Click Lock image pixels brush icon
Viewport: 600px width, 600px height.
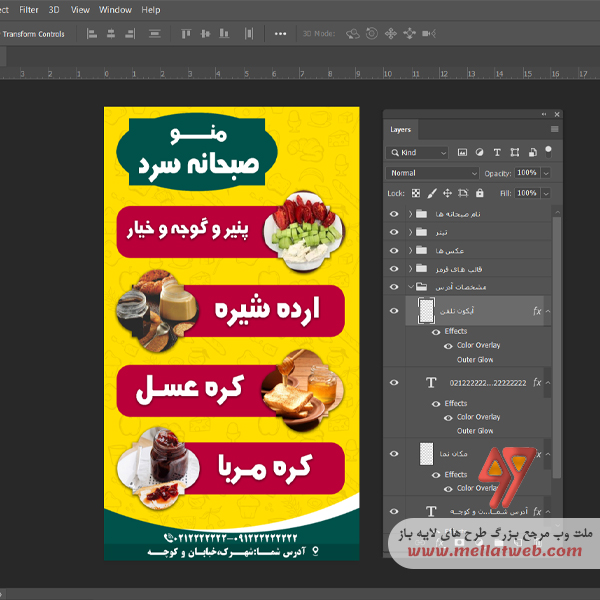(x=432, y=193)
